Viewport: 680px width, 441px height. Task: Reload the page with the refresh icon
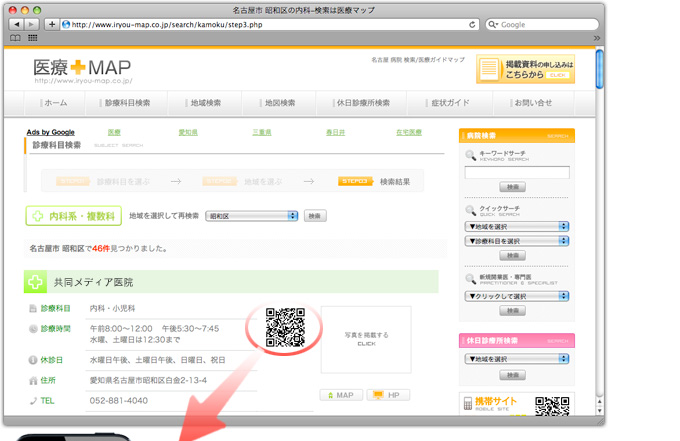coord(472,25)
